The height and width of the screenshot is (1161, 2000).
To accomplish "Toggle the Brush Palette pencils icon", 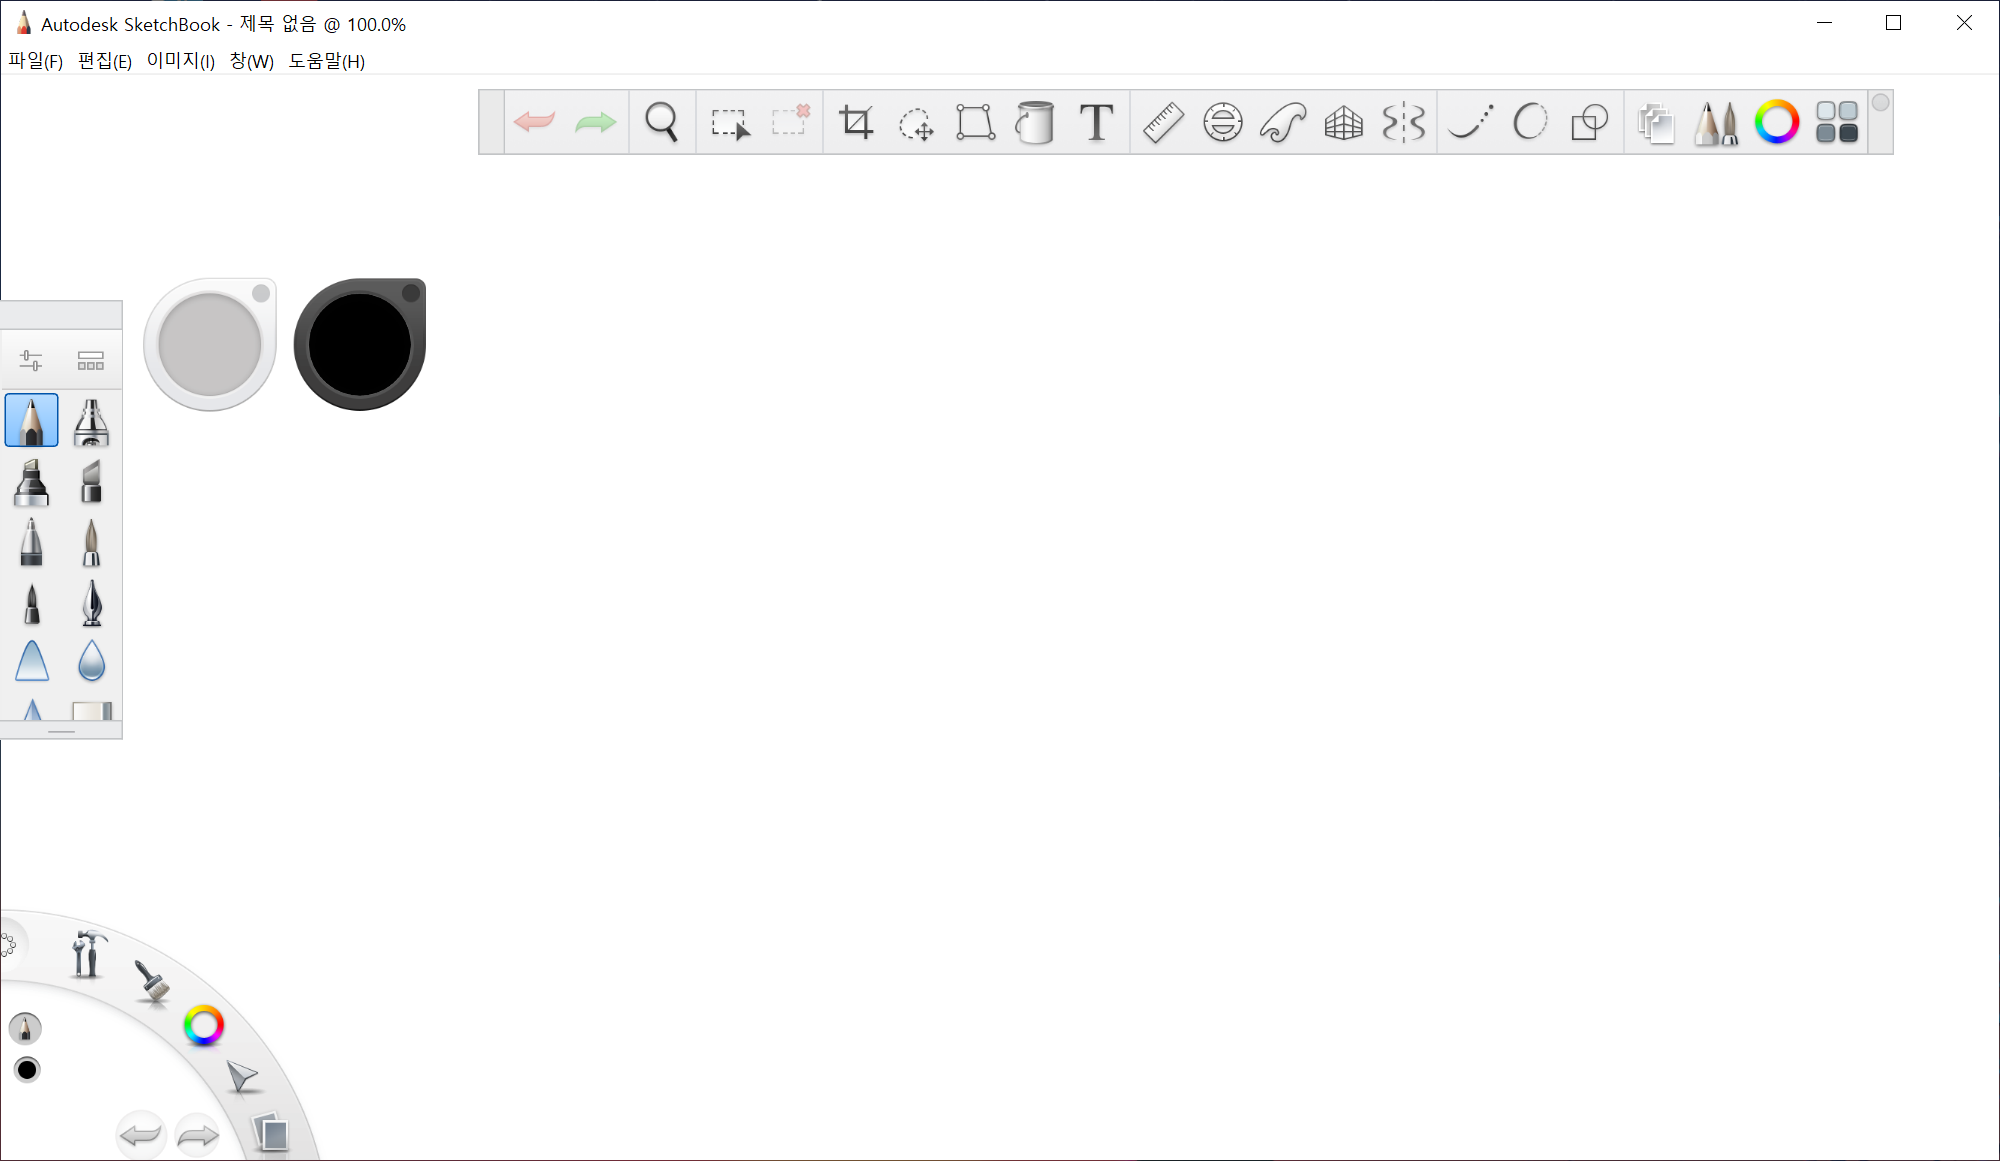I will 1716,123.
